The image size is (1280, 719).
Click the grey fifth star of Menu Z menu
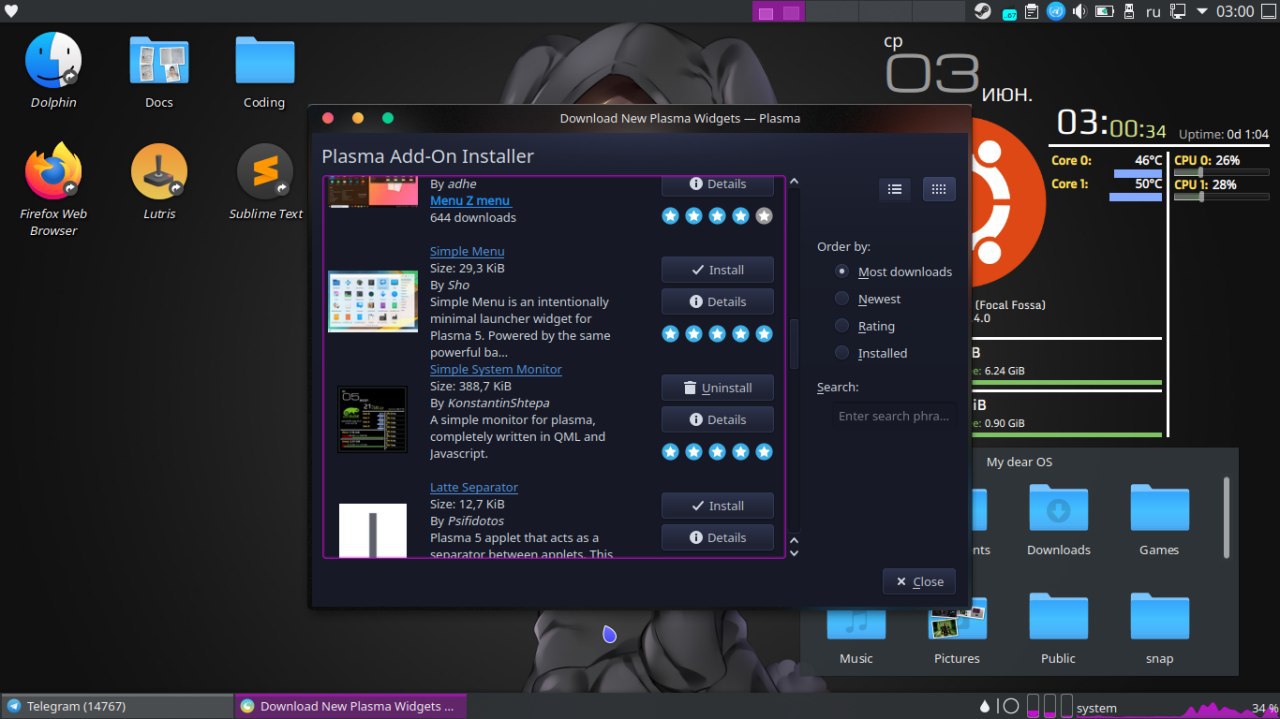(764, 215)
